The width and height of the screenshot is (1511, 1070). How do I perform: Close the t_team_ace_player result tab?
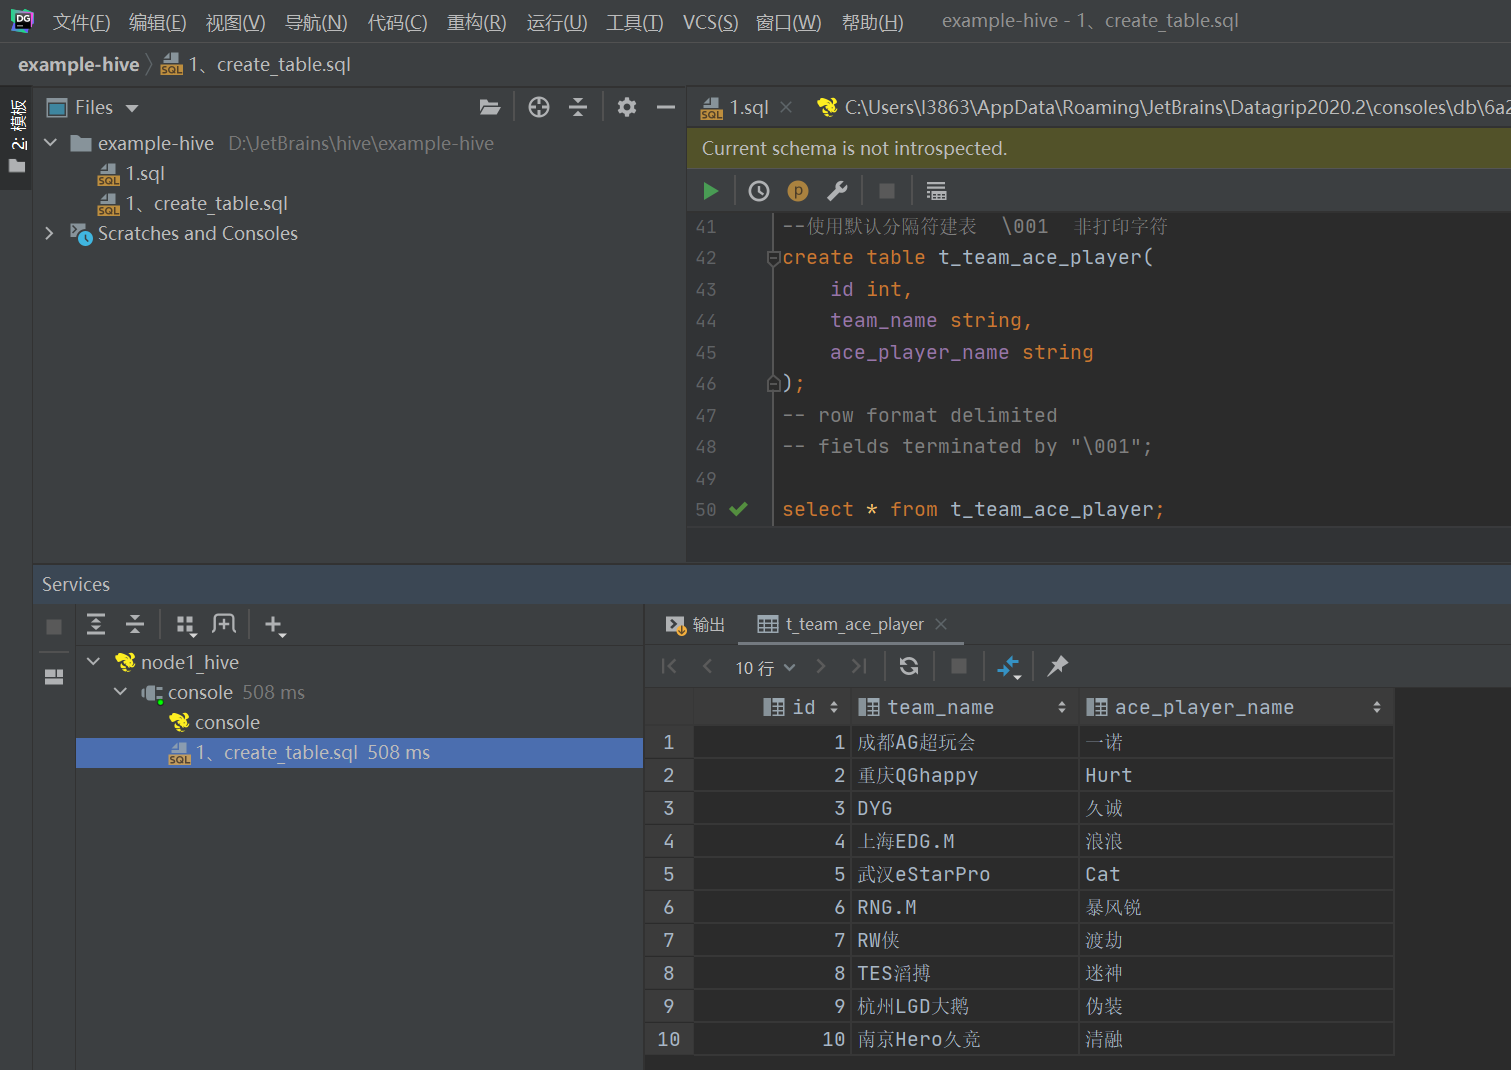[941, 624]
